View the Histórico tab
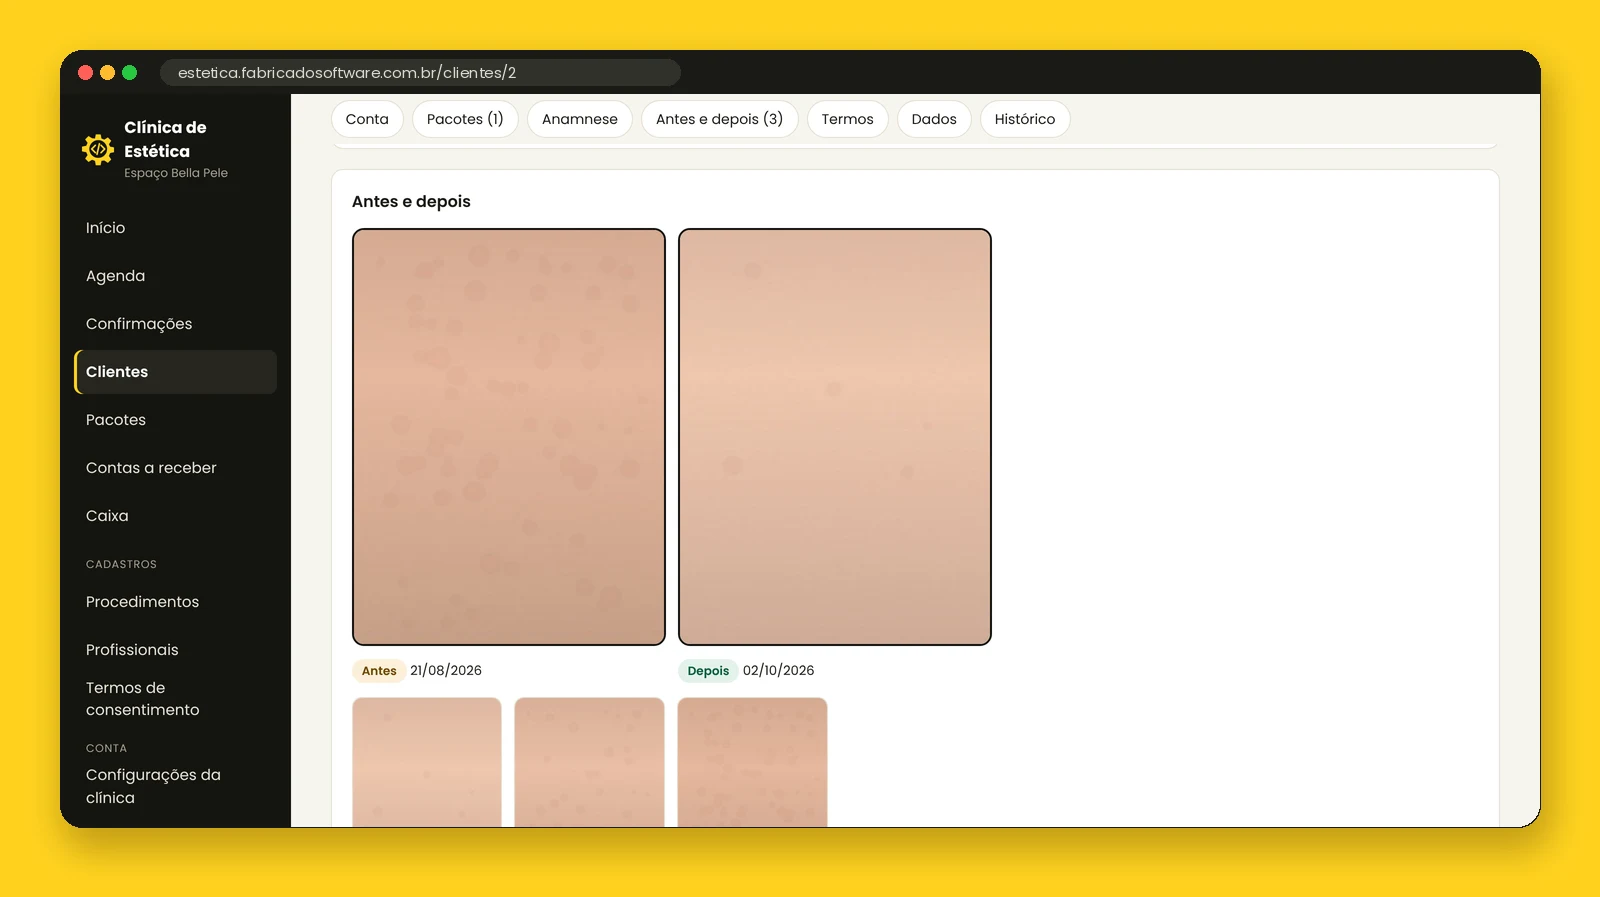The image size is (1600, 897). pos(1025,119)
